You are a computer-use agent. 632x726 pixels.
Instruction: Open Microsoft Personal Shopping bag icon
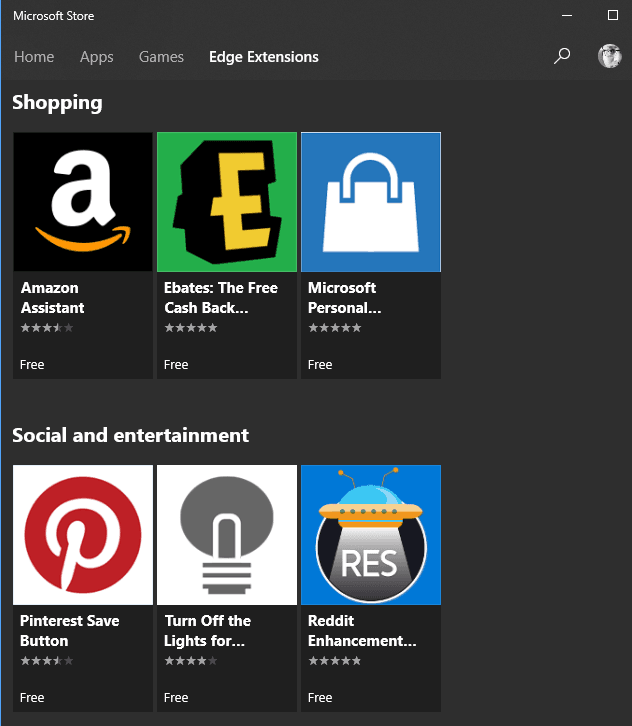[371, 202]
